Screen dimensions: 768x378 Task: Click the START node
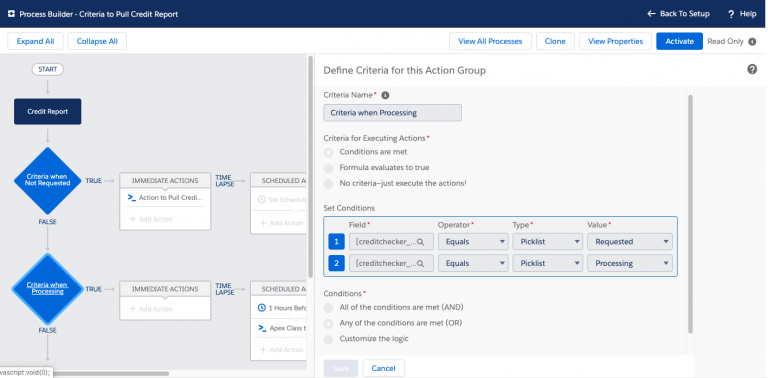click(48, 70)
